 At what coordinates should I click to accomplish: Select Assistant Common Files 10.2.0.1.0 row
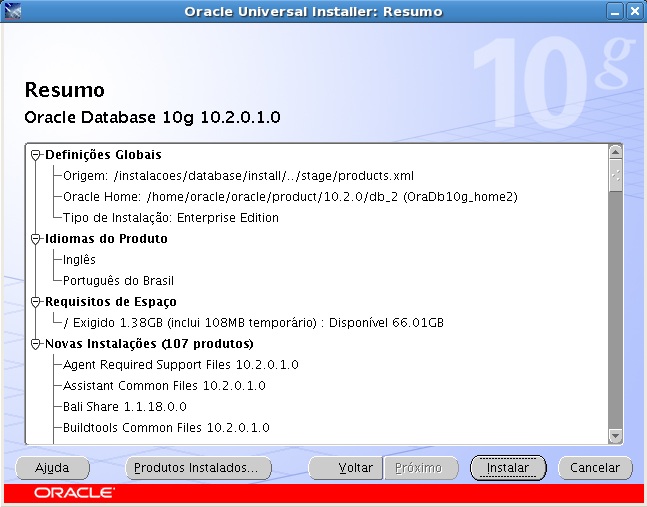[164, 386]
